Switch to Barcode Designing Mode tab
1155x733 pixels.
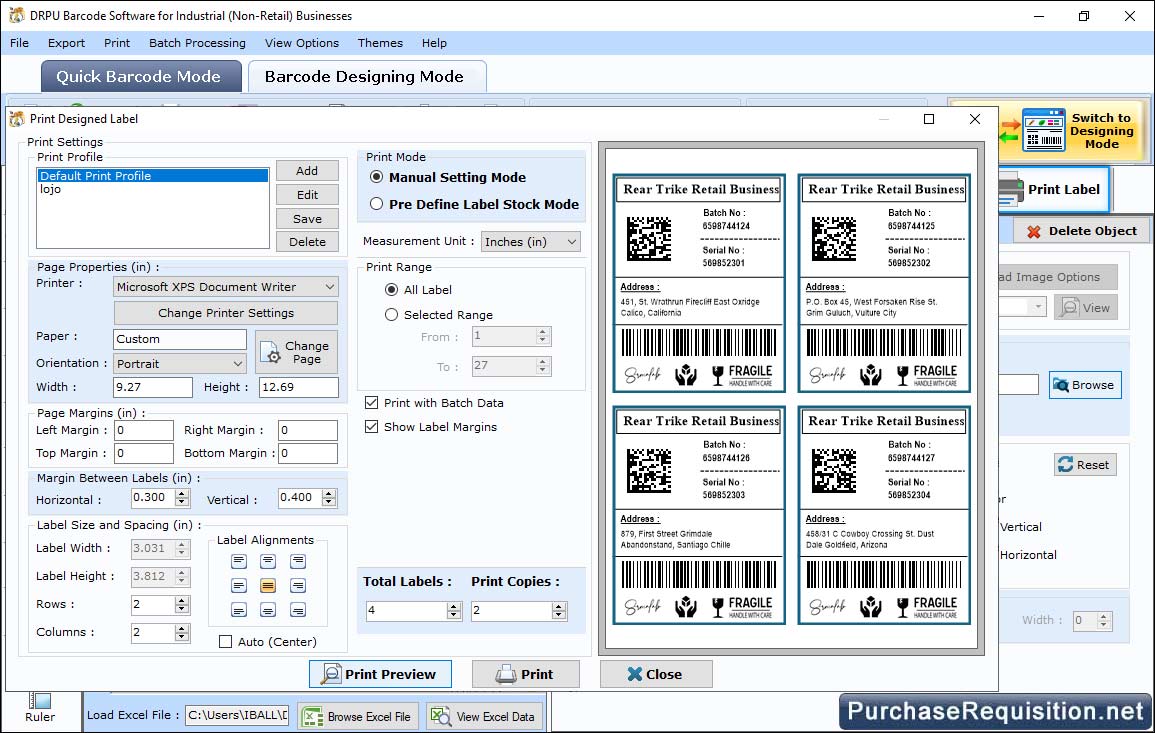click(364, 77)
